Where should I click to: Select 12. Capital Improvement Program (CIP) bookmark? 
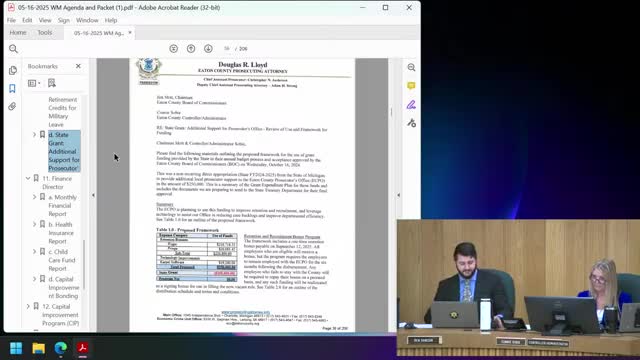click(x=60, y=315)
